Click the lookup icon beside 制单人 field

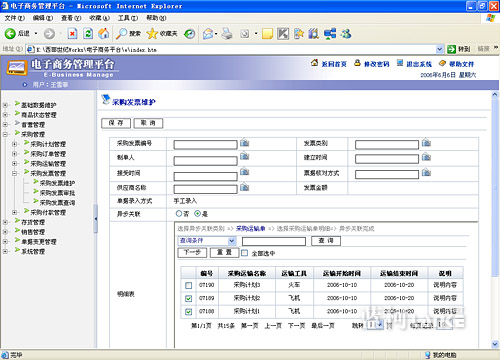244,156
